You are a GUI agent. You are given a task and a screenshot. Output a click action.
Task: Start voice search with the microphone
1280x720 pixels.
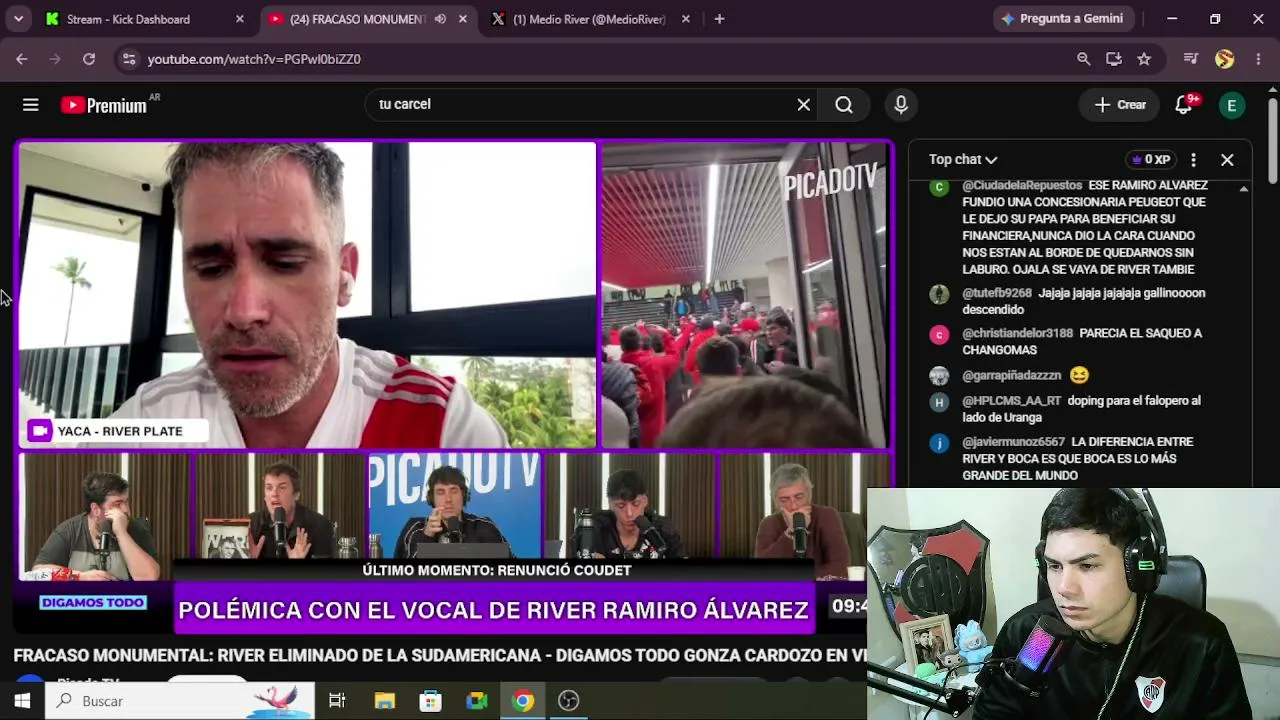tap(901, 104)
